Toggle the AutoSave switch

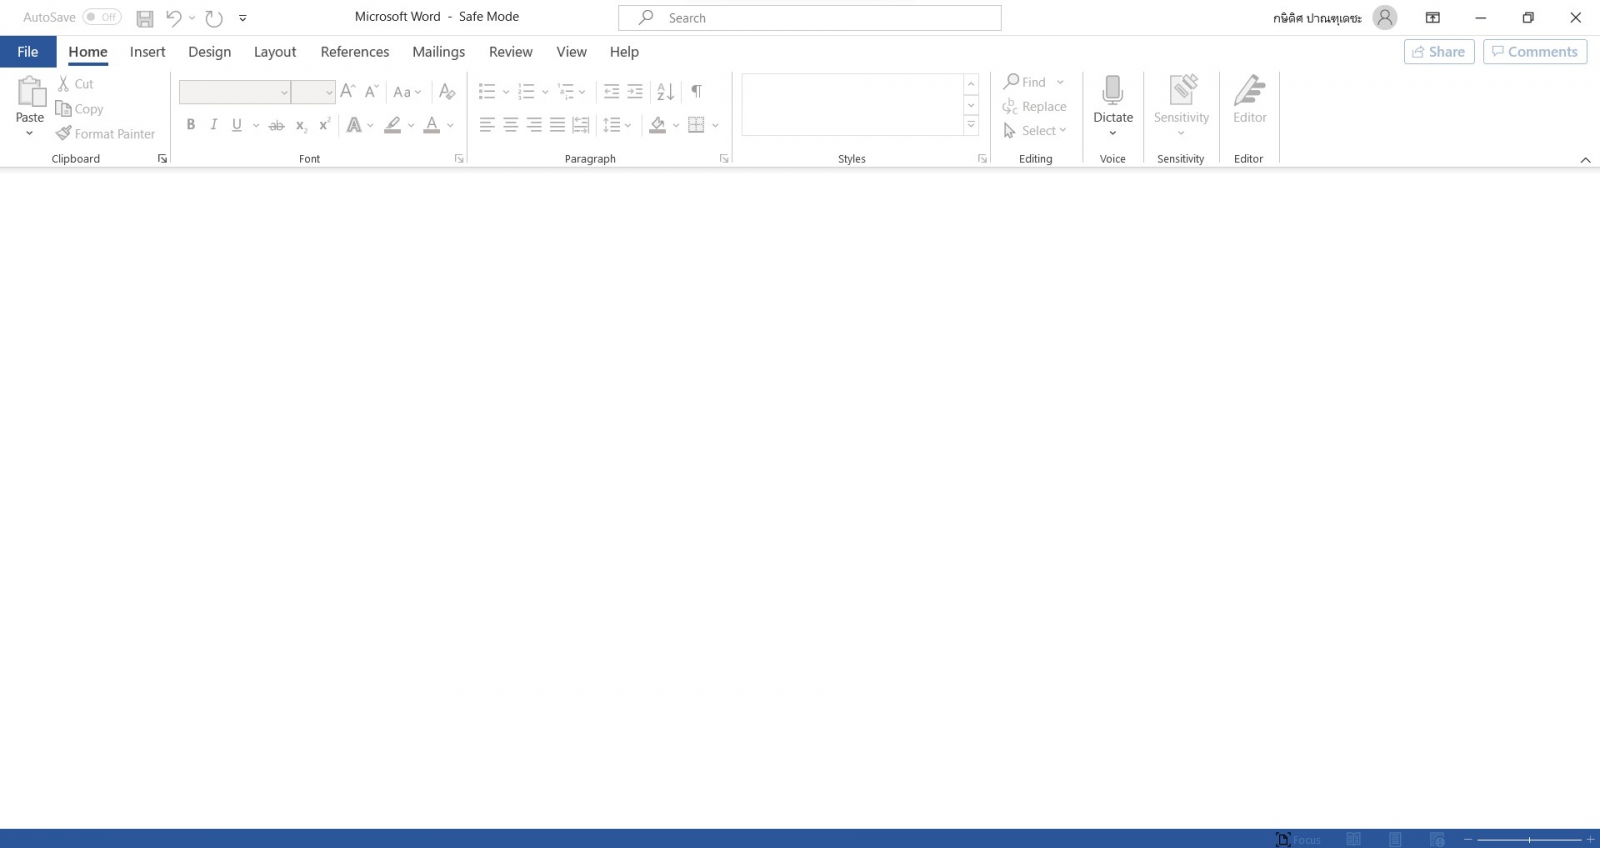[x=102, y=17]
